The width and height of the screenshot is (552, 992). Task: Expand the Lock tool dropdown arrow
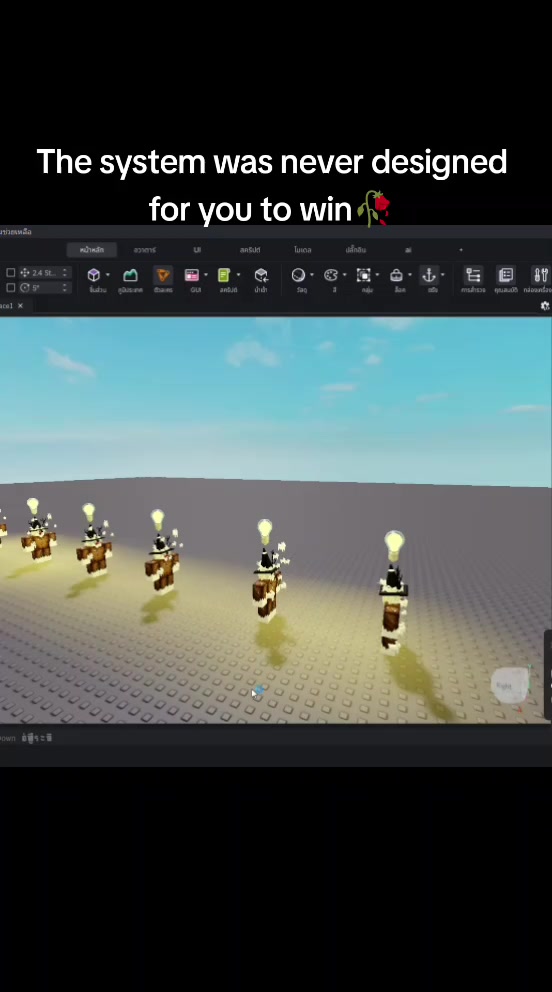[x=410, y=275]
